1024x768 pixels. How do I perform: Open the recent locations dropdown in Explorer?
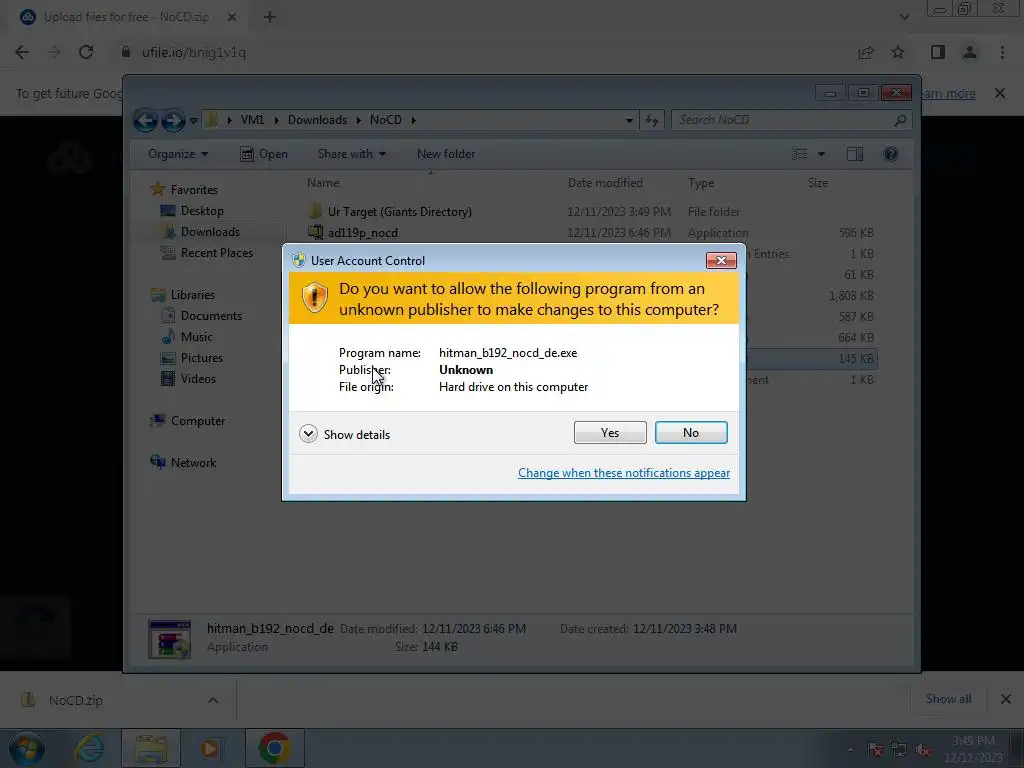tap(193, 120)
